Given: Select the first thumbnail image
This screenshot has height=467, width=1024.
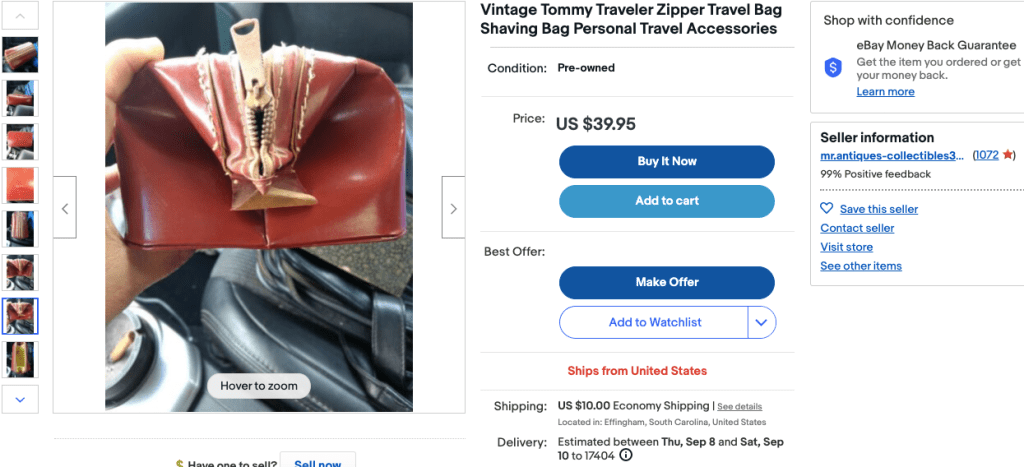Looking at the screenshot, I should (x=21, y=55).
